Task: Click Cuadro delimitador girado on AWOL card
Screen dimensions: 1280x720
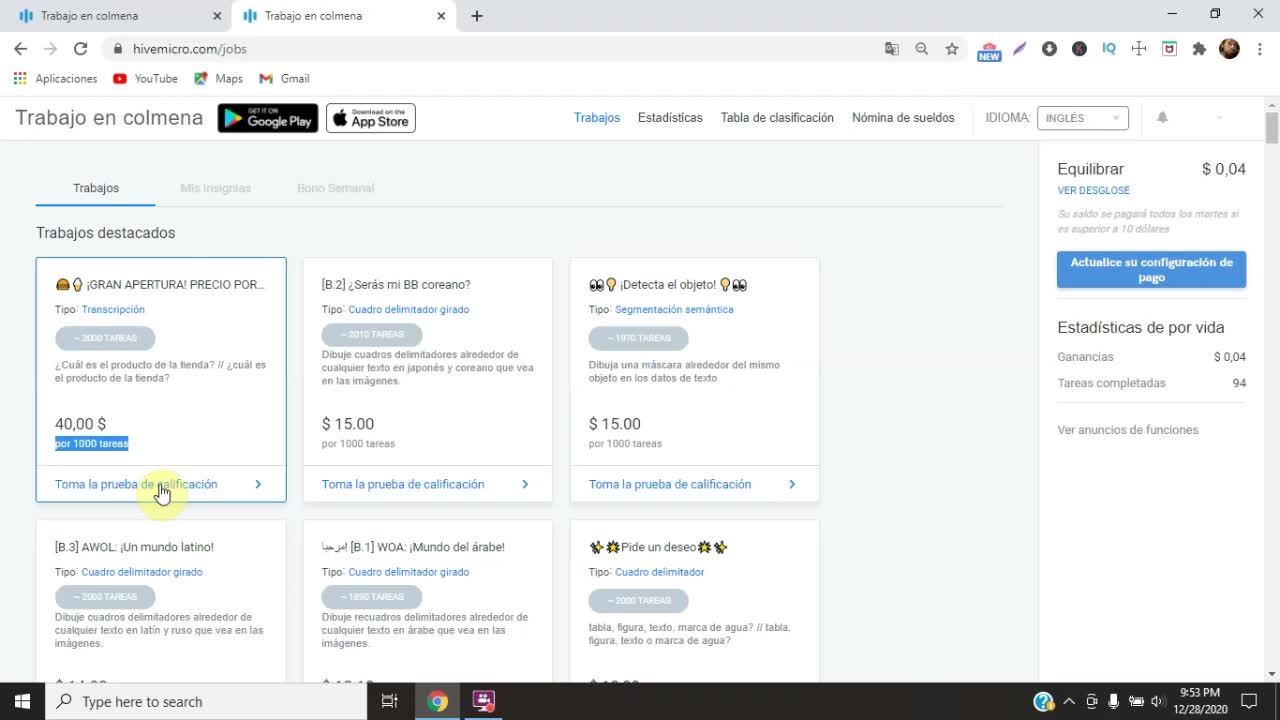Action: click(142, 573)
